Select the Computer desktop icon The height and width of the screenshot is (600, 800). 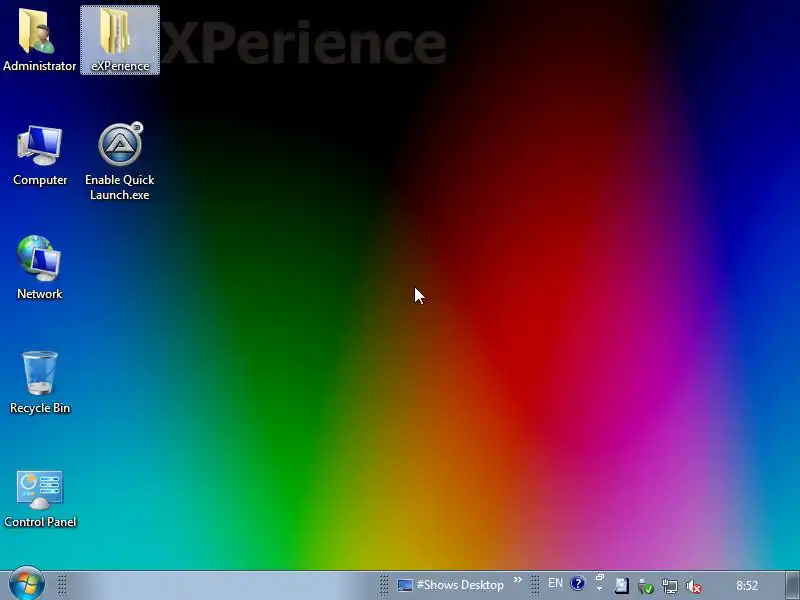(x=40, y=156)
